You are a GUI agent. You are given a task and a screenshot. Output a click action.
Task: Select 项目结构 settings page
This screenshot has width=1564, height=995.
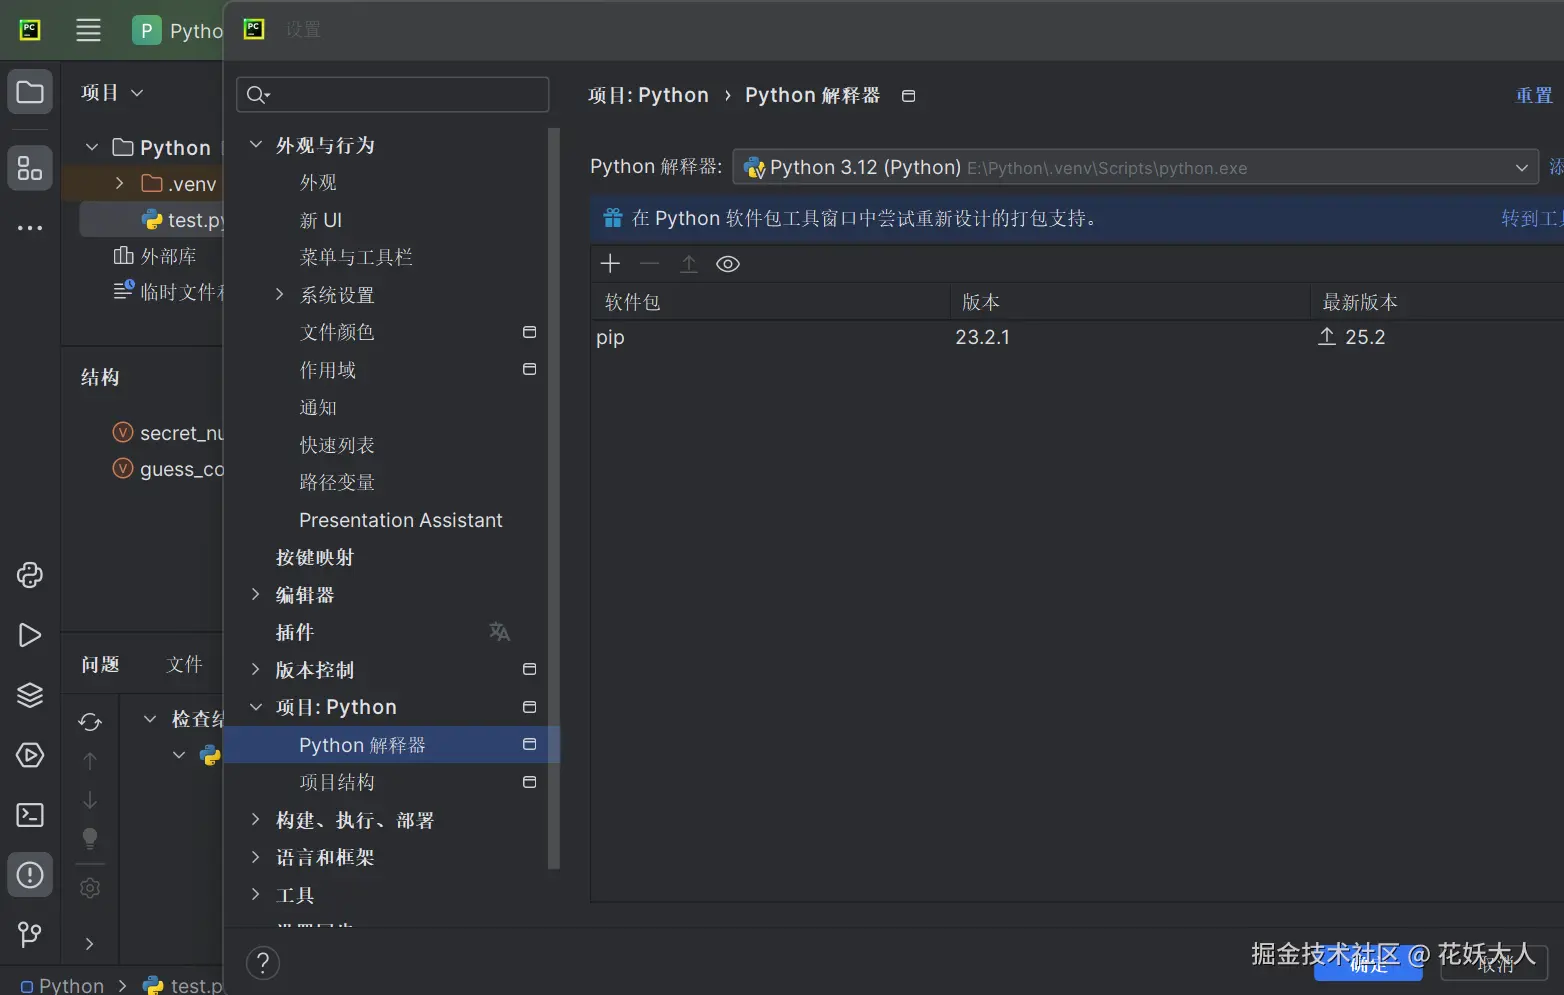point(337,782)
